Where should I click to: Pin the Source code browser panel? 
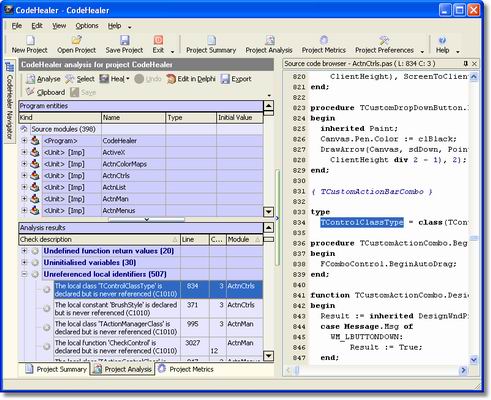[x=466, y=63]
